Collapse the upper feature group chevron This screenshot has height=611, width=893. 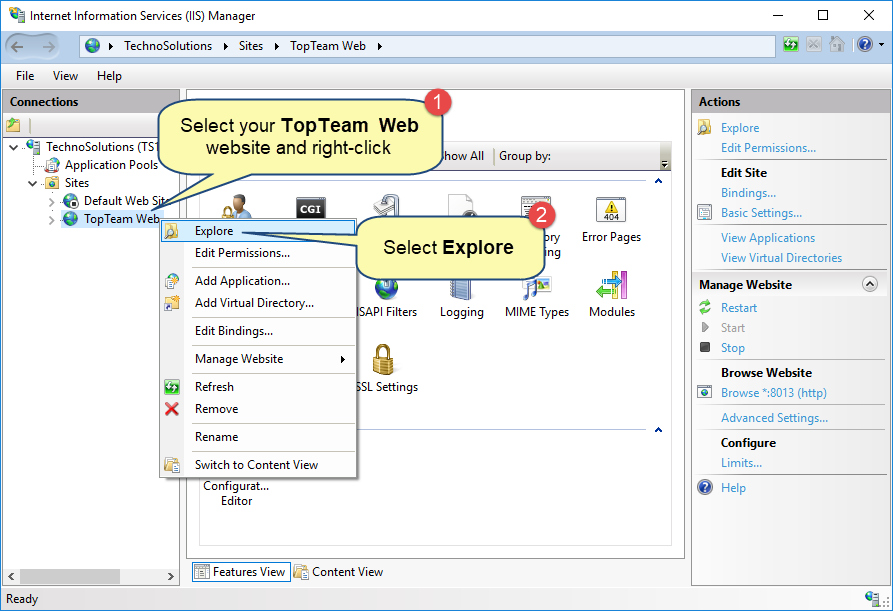[x=658, y=181]
